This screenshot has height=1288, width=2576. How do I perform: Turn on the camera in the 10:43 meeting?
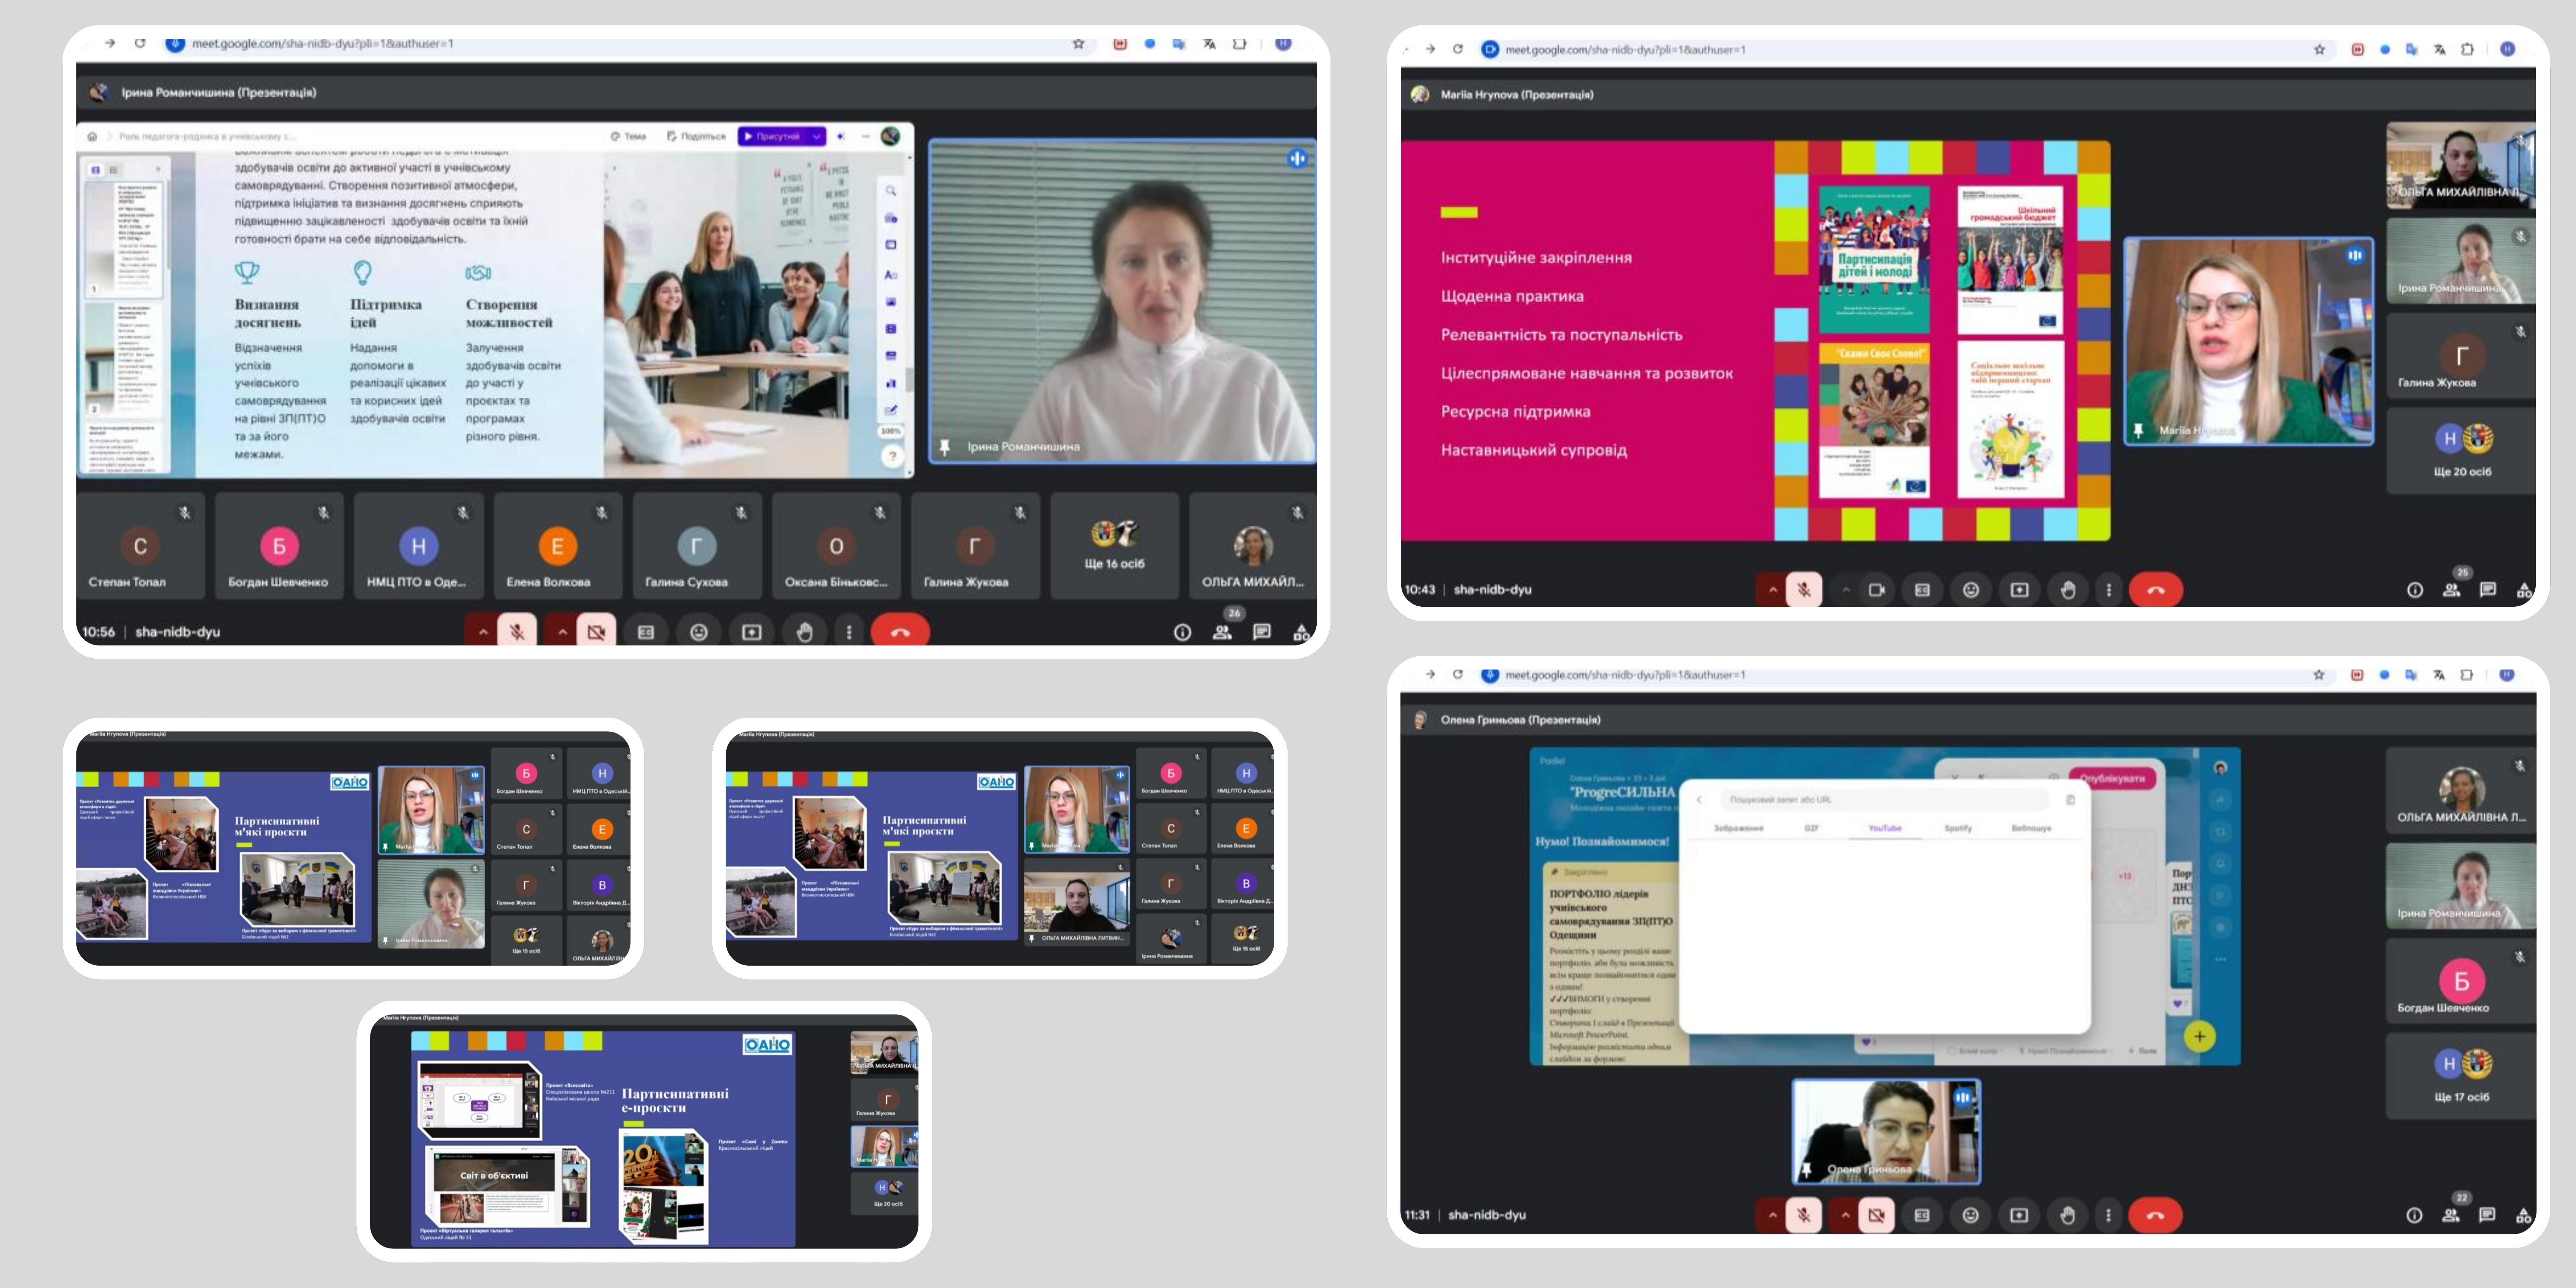1877,590
